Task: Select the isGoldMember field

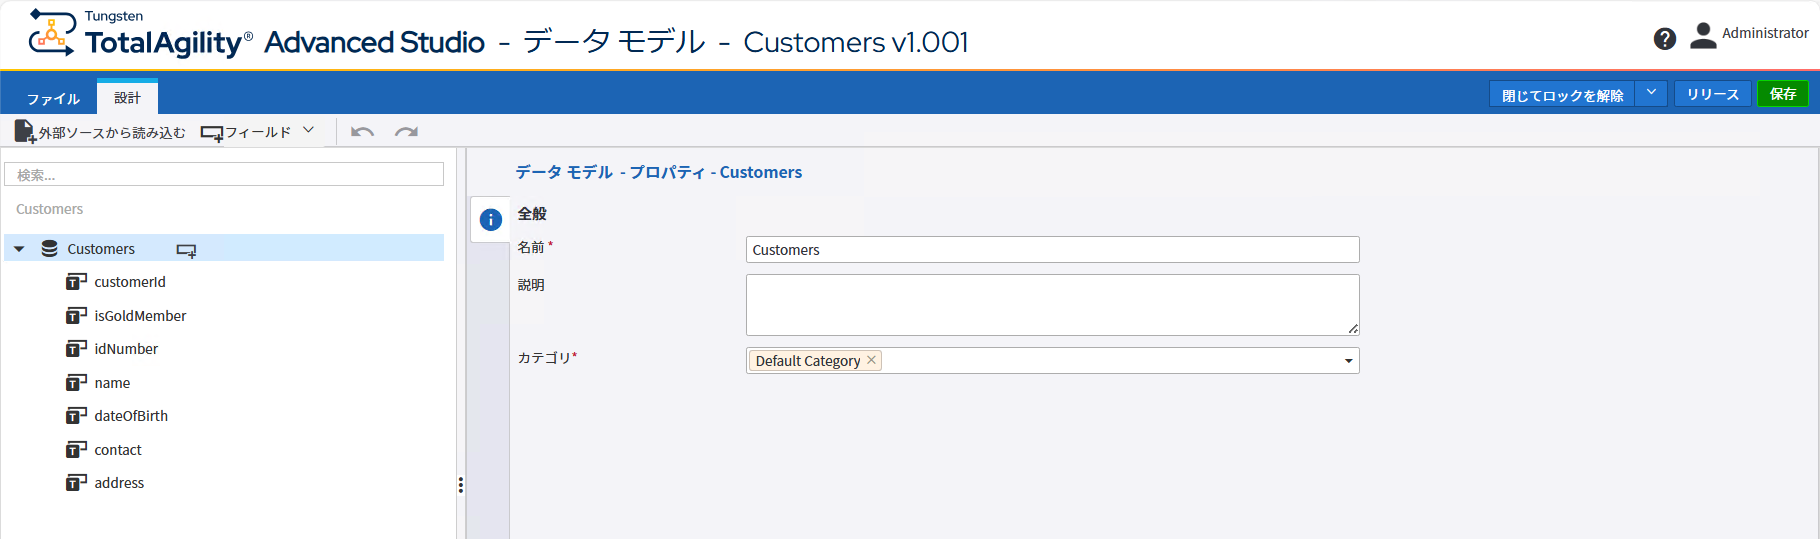Action: (x=140, y=316)
